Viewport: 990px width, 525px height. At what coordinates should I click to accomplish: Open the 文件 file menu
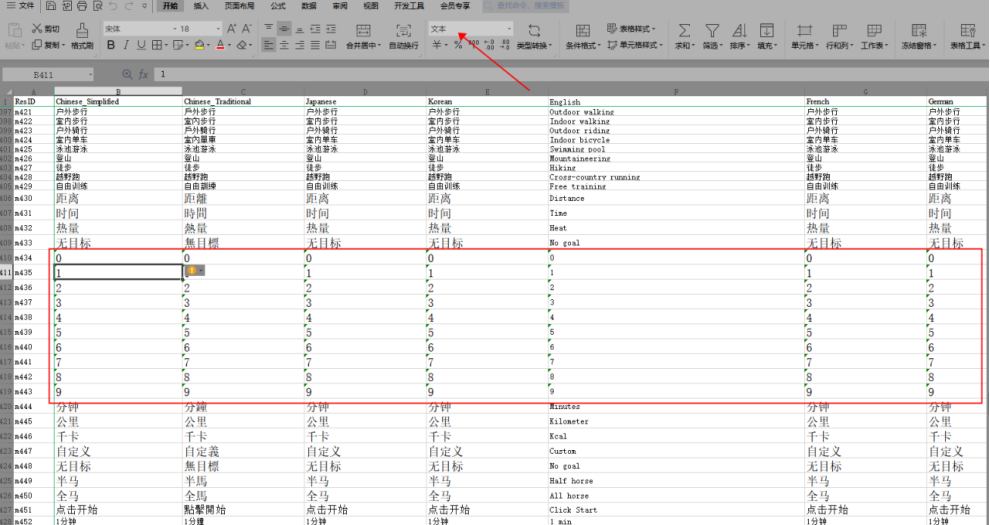21,6
